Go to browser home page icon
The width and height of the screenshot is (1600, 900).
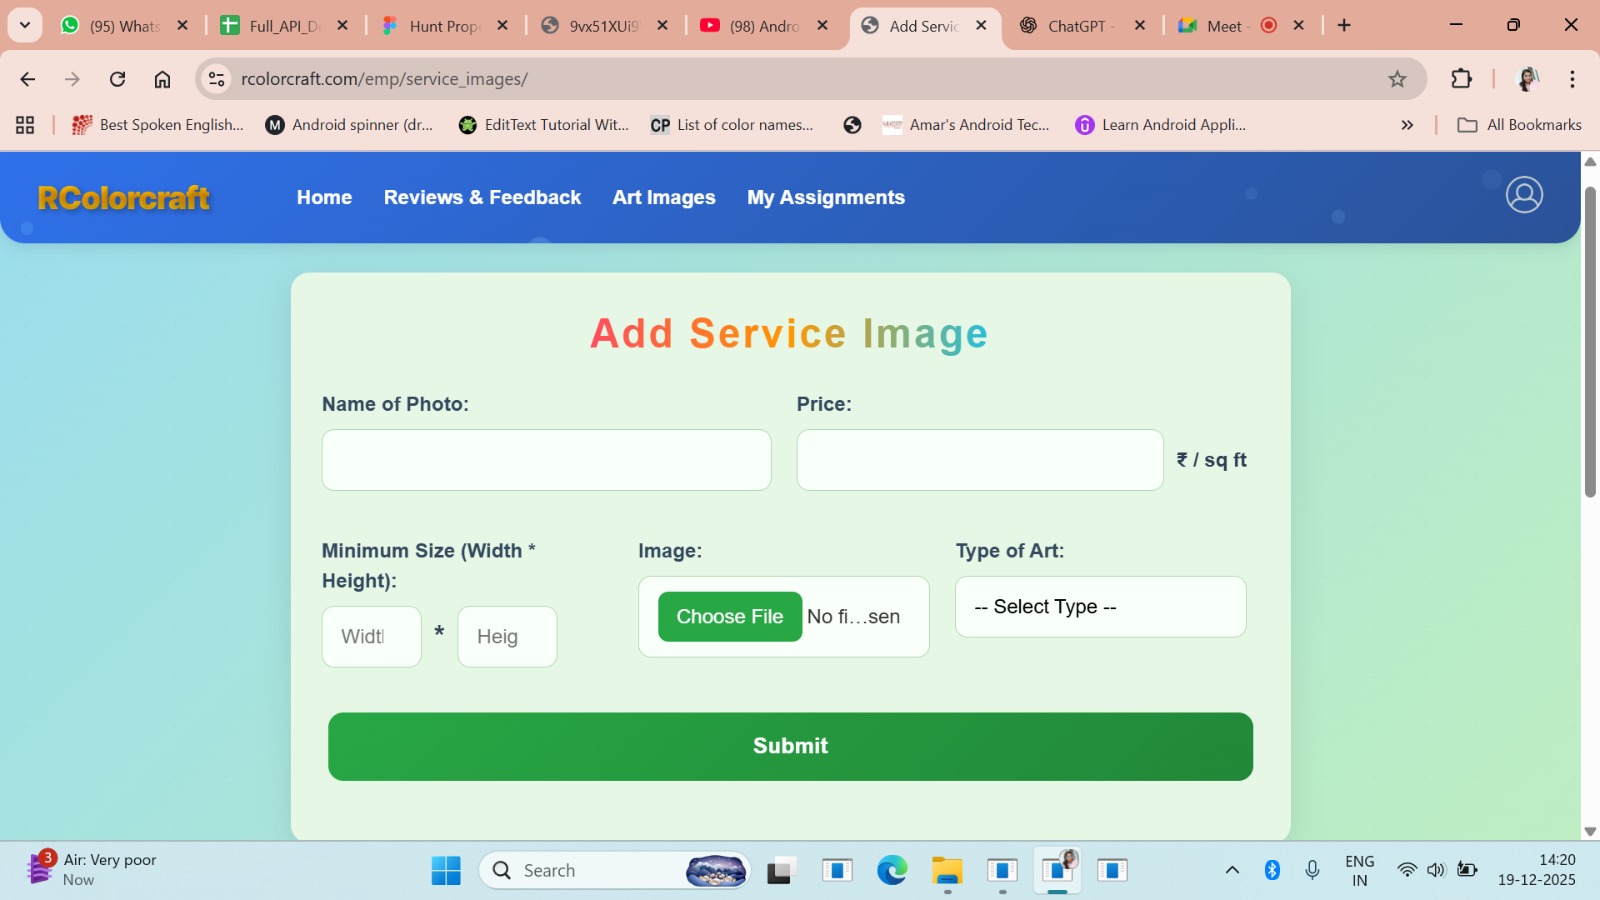click(x=162, y=79)
